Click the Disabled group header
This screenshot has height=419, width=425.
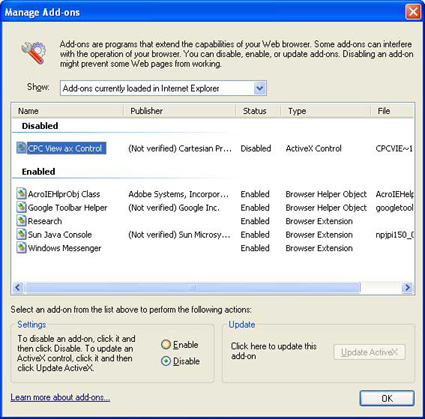tap(40, 126)
